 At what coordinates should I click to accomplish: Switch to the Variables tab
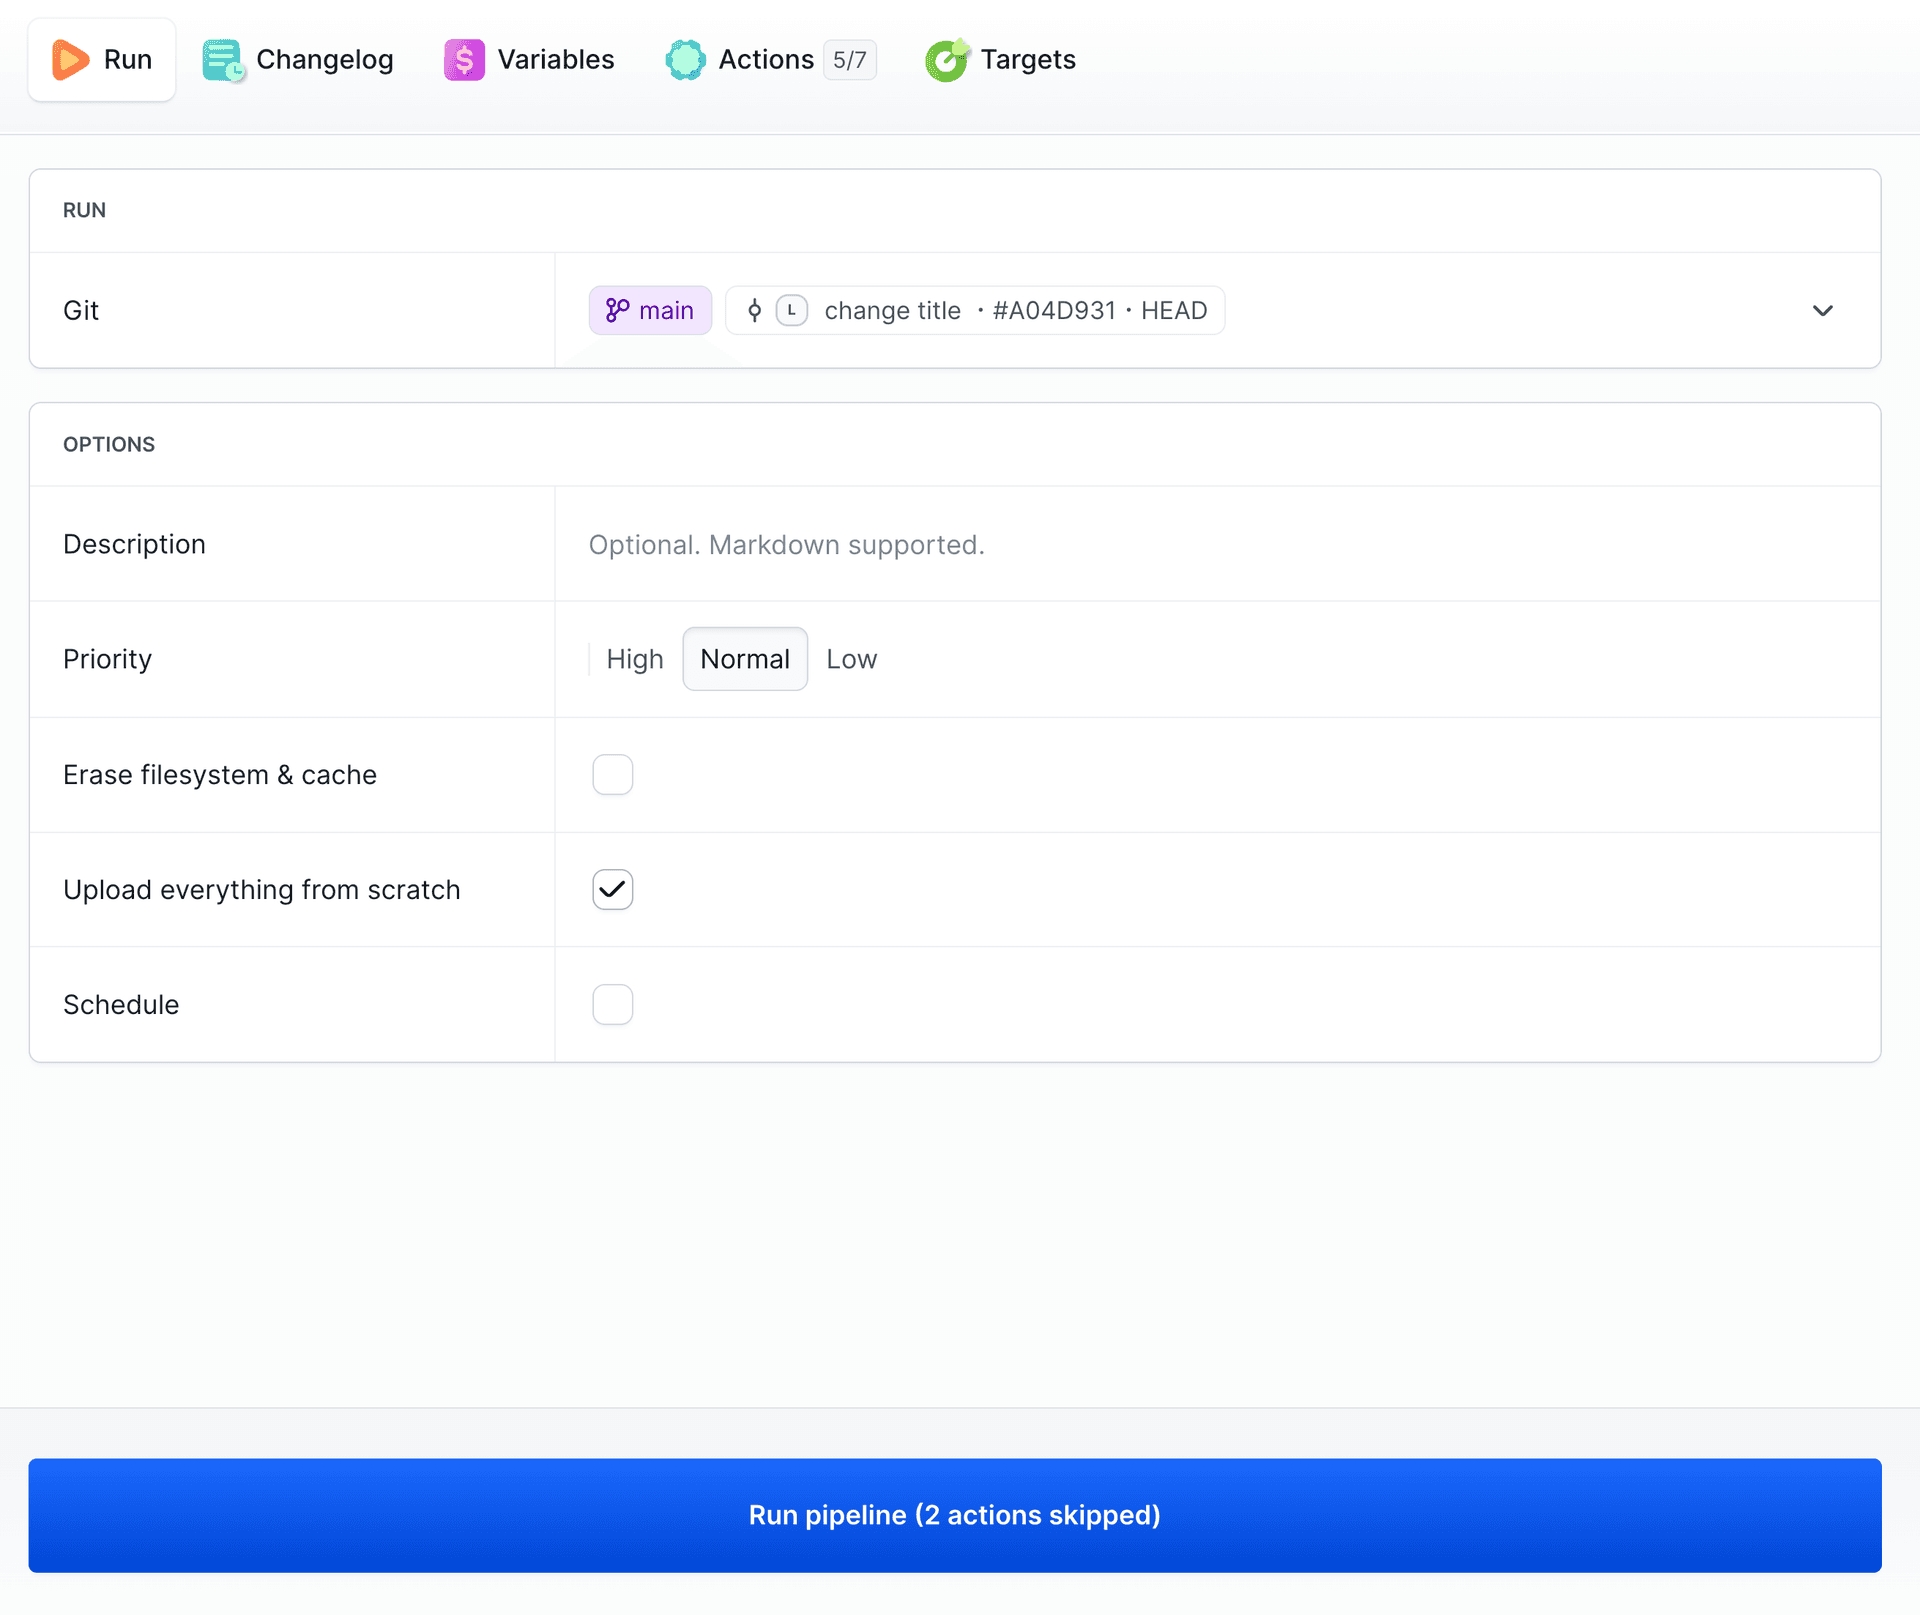click(530, 60)
